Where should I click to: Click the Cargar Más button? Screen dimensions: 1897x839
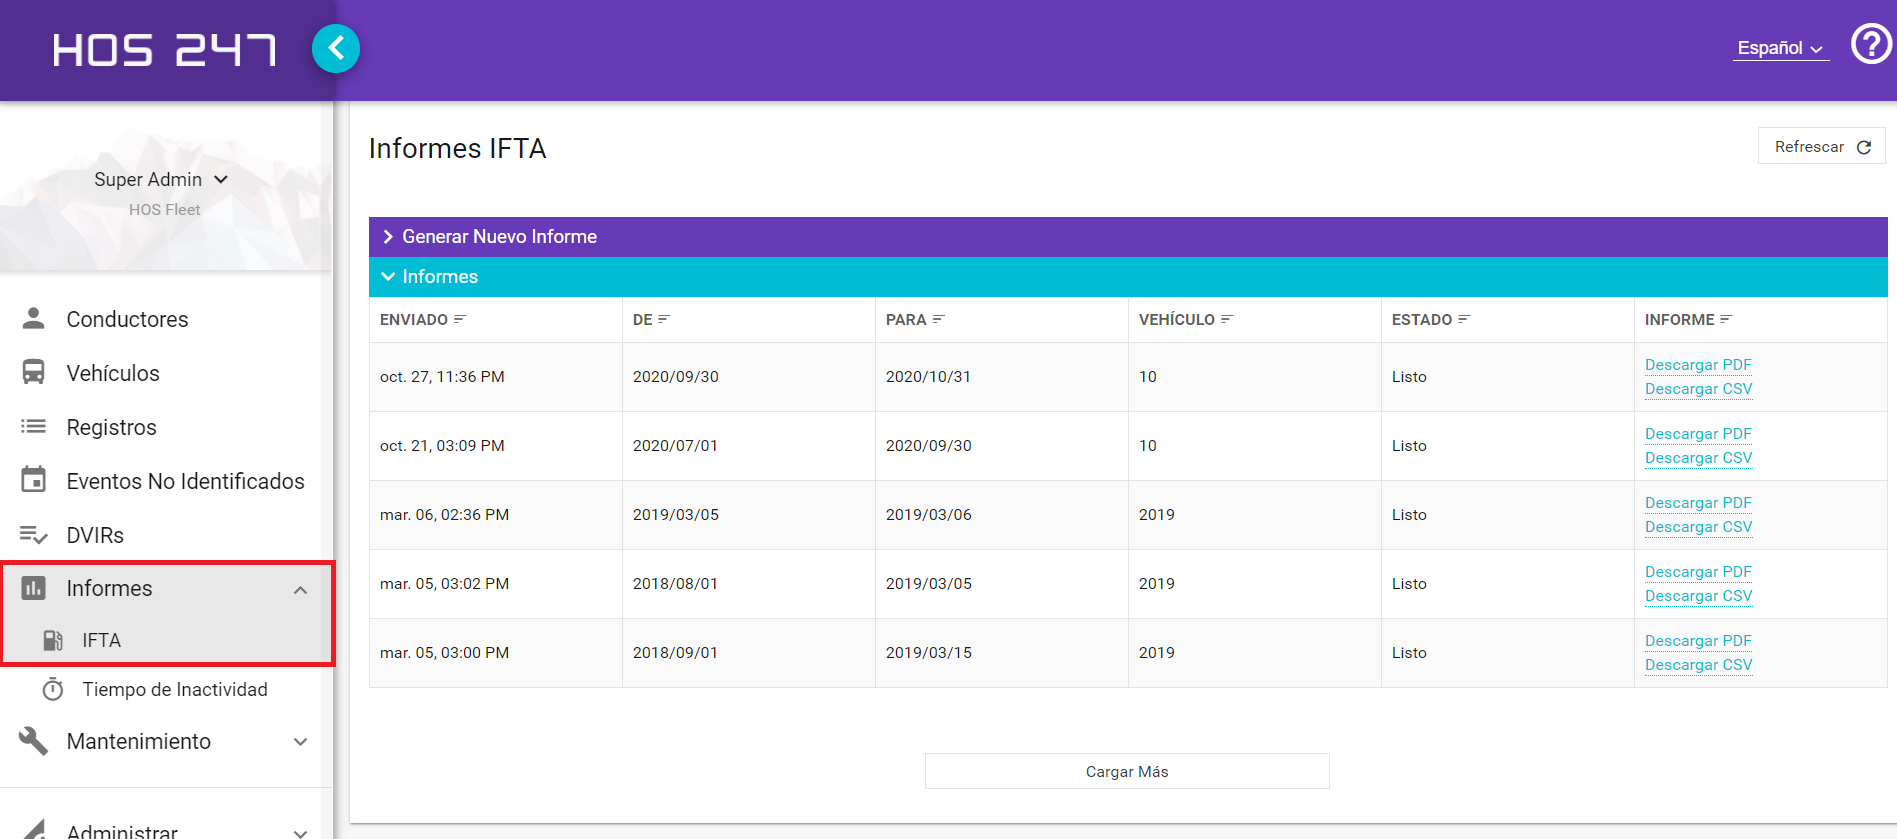tap(1127, 771)
